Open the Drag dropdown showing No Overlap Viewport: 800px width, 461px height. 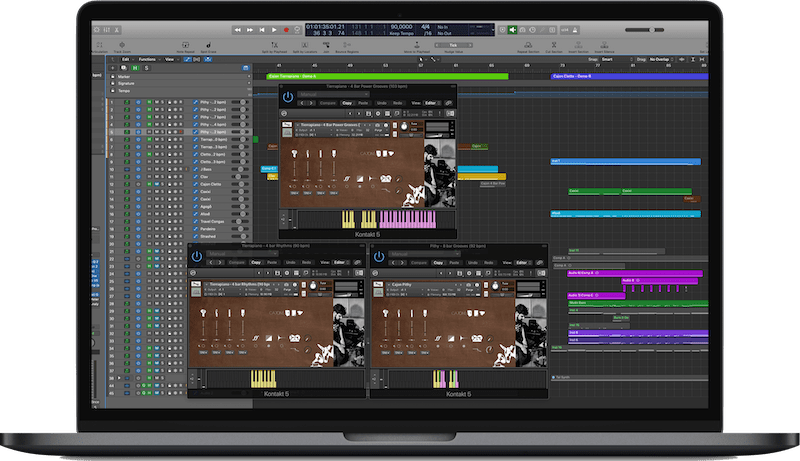[x=662, y=60]
